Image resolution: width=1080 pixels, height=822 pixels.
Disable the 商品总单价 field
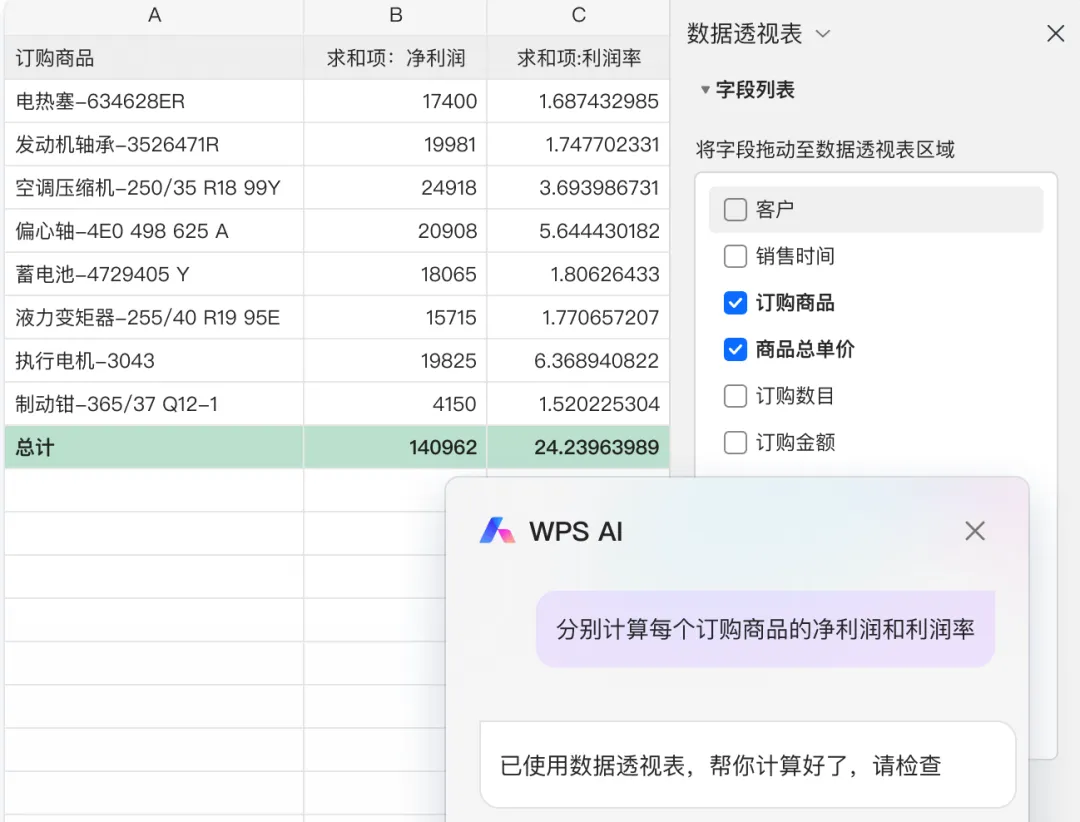coord(735,349)
